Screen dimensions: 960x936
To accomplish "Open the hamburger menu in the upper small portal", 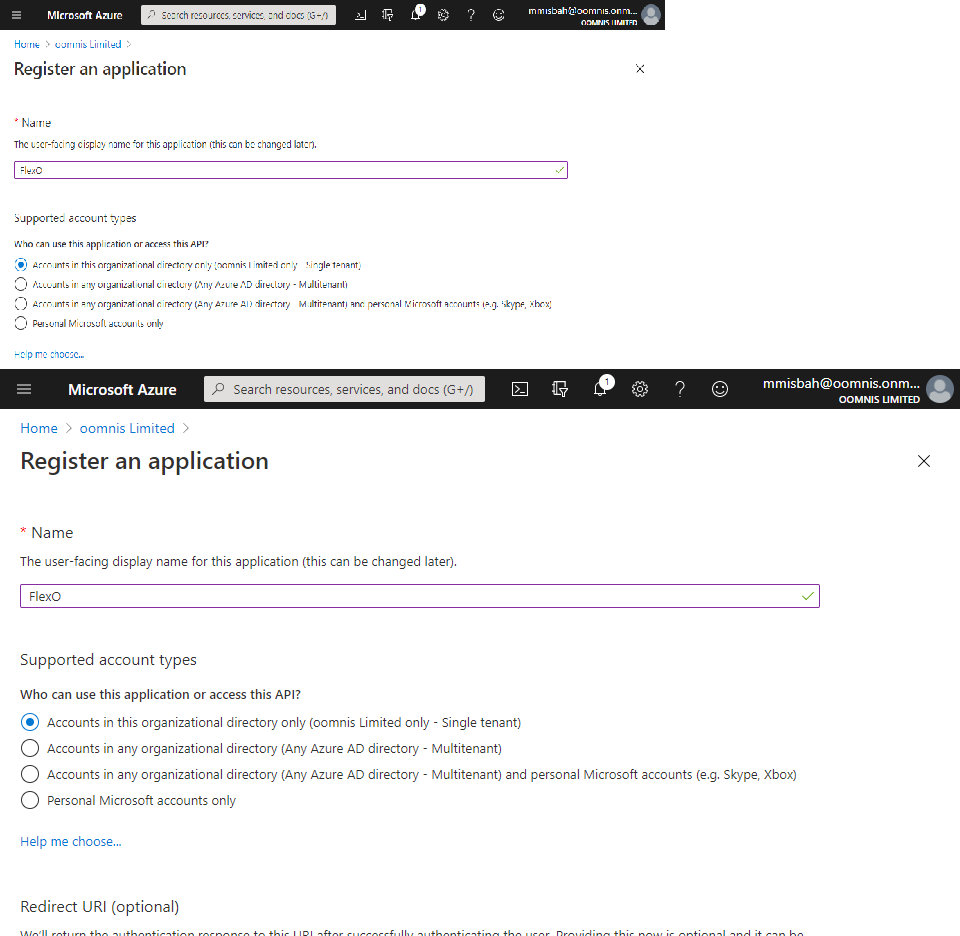I will 17,15.
